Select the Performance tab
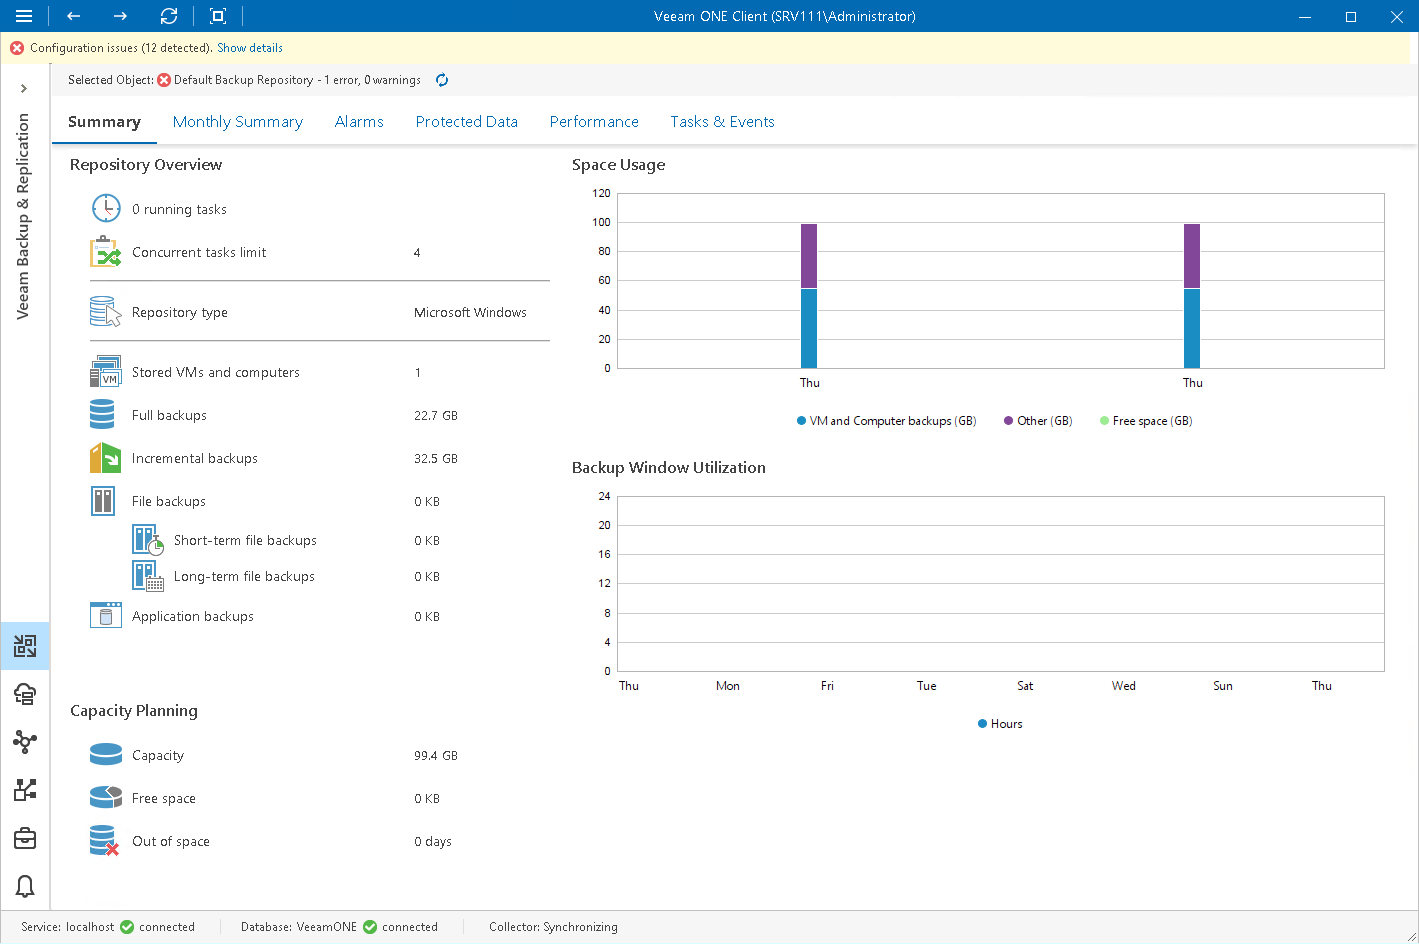The image size is (1419, 944). click(x=594, y=122)
